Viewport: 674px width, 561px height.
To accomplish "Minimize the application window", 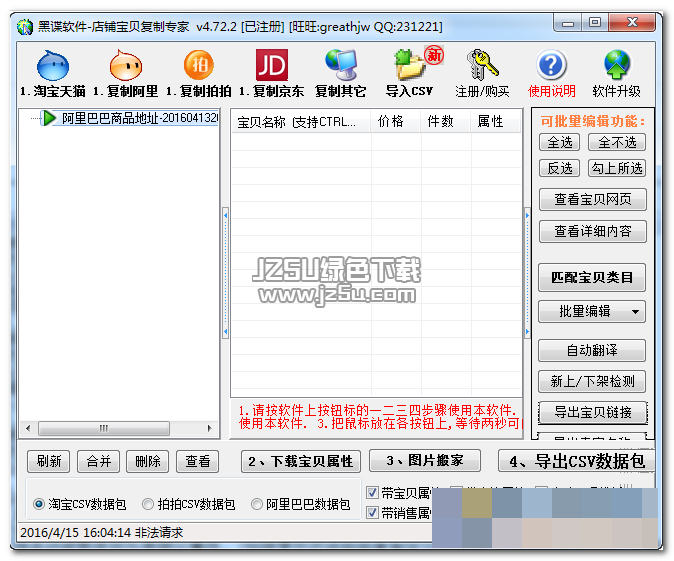I will tap(568, 23).
